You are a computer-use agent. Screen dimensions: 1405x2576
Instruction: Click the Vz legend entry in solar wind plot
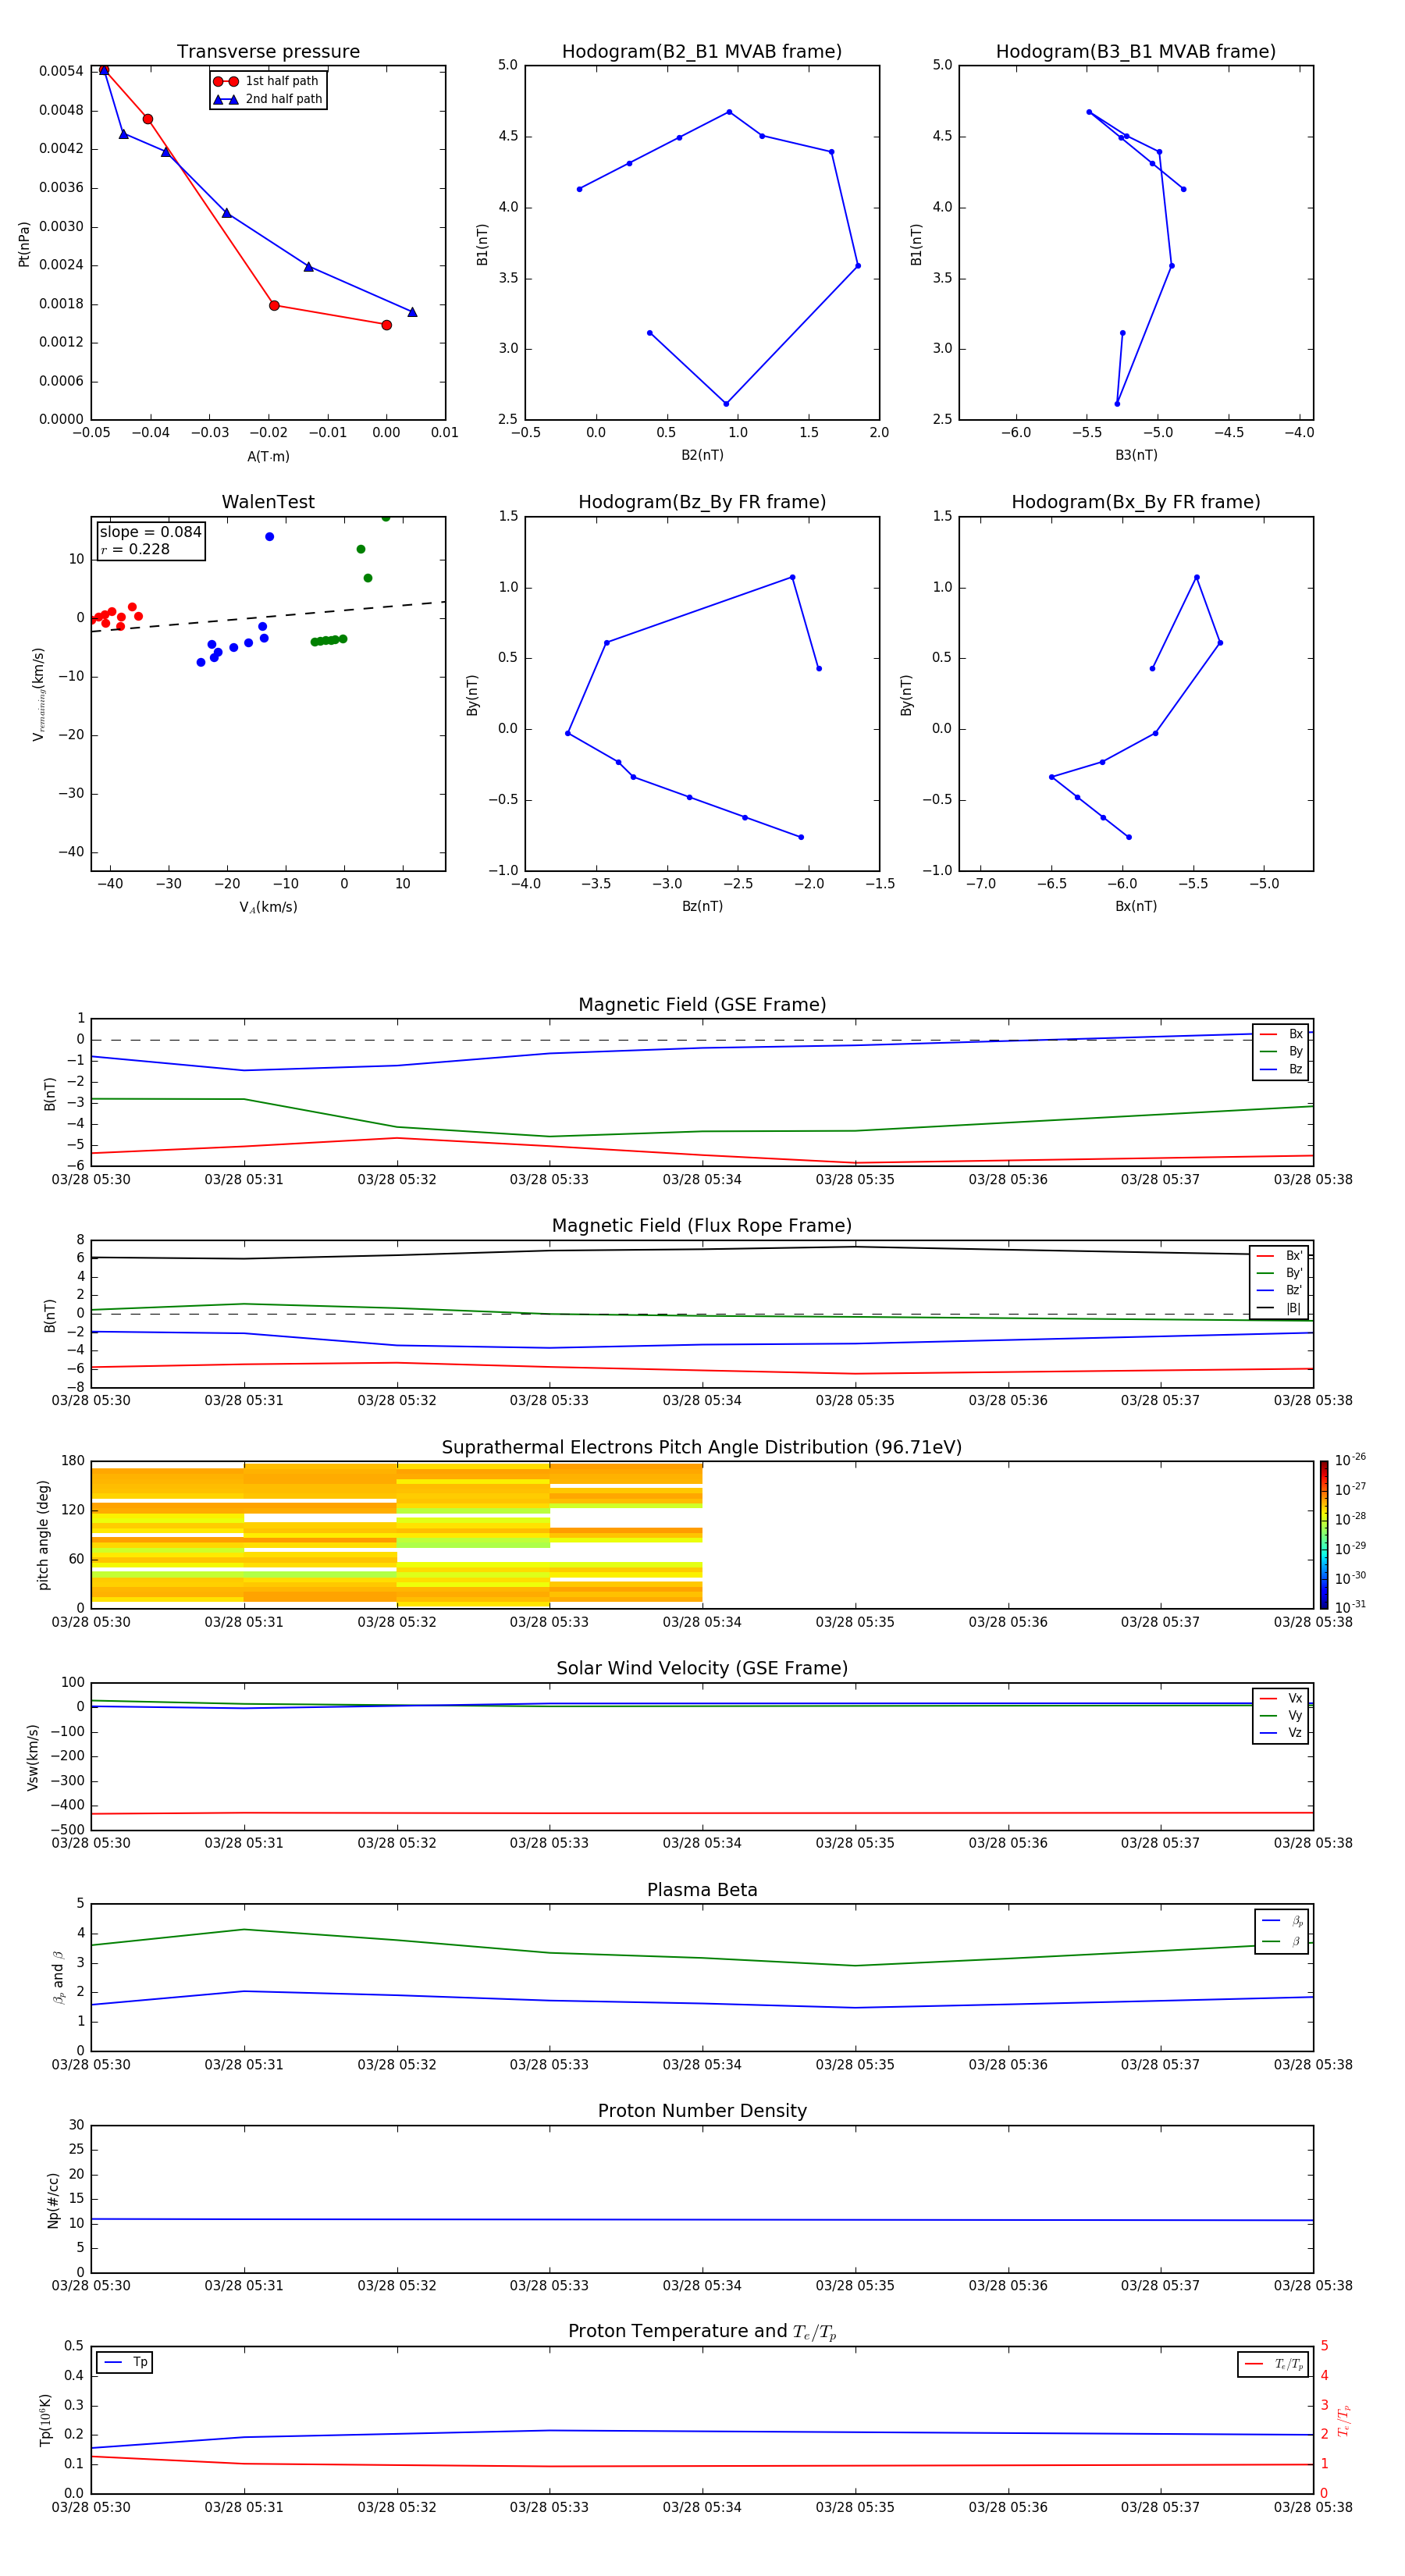click(x=1281, y=1733)
